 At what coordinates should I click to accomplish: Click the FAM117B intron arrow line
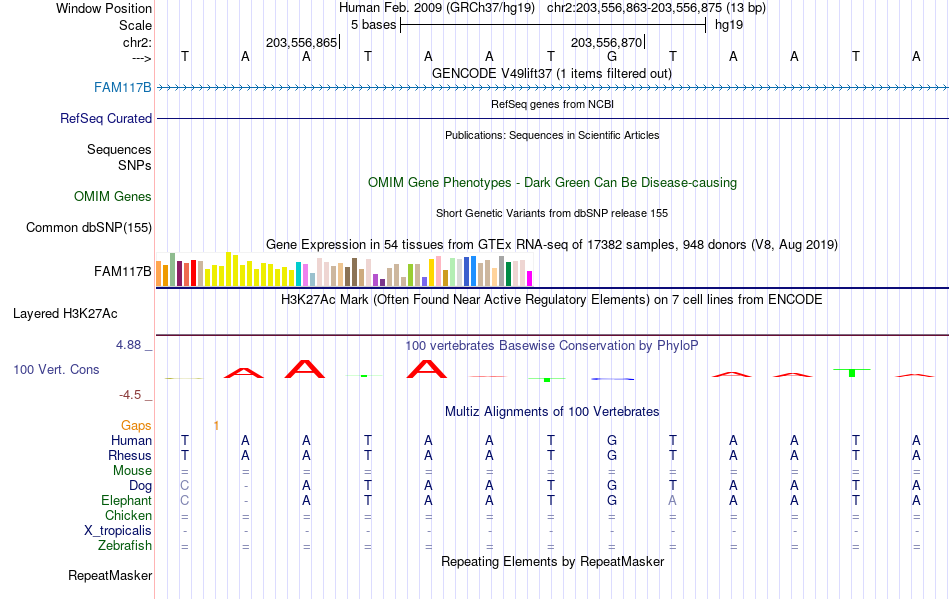(x=553, y=88)
